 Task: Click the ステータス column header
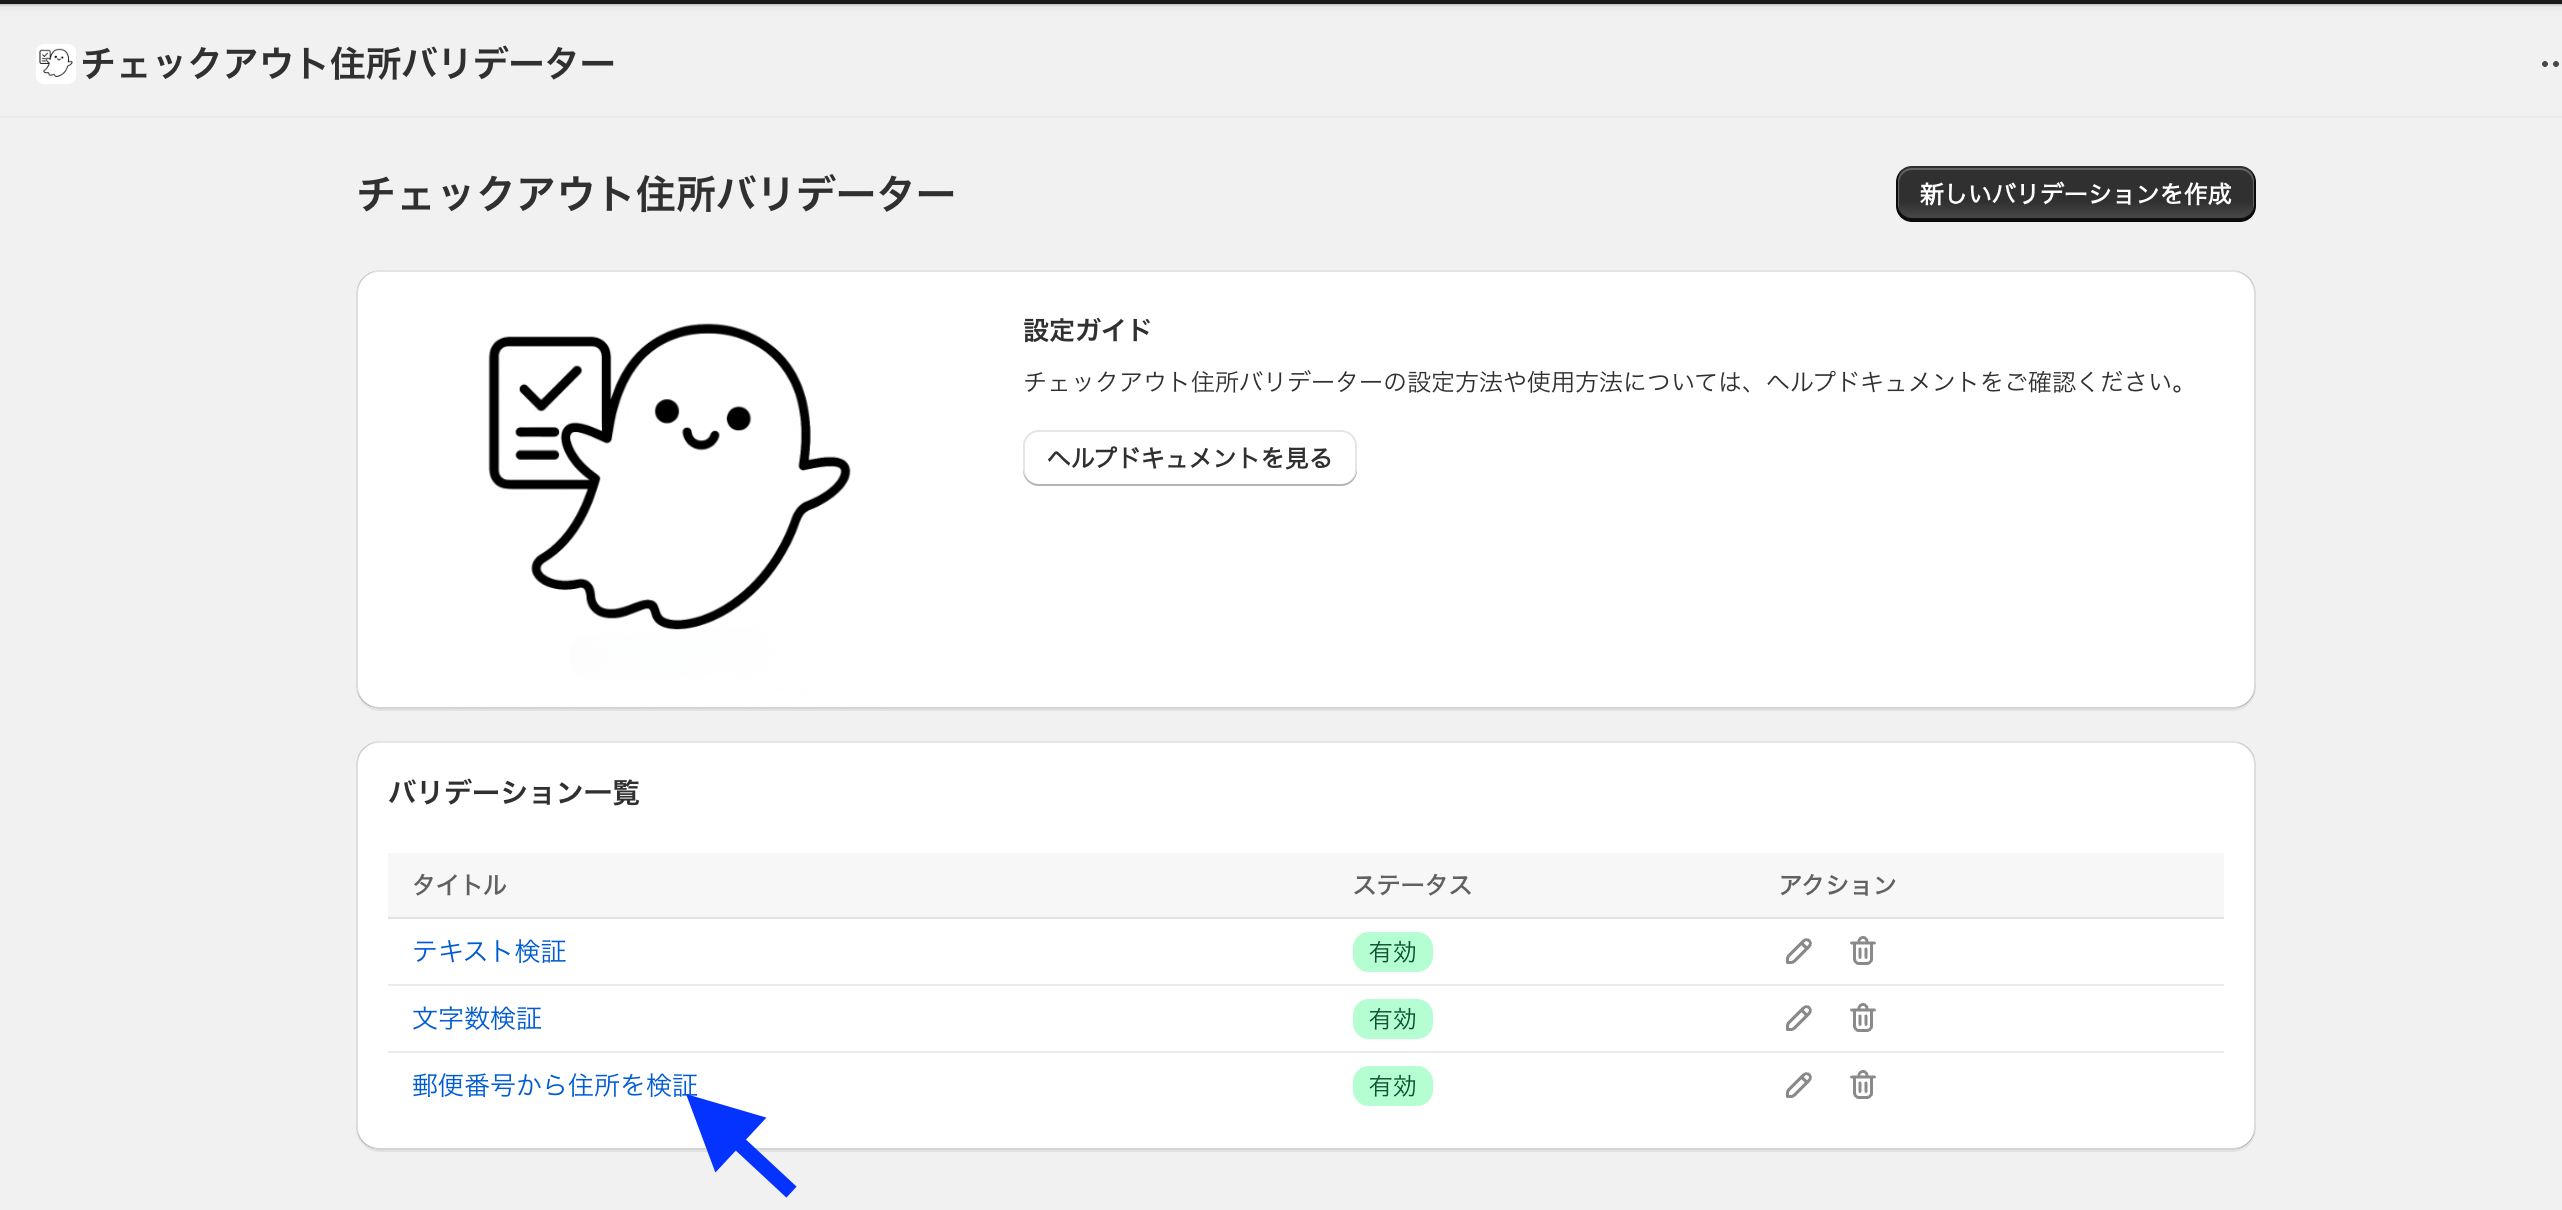pyautogui.click(x=1412, y=885)
